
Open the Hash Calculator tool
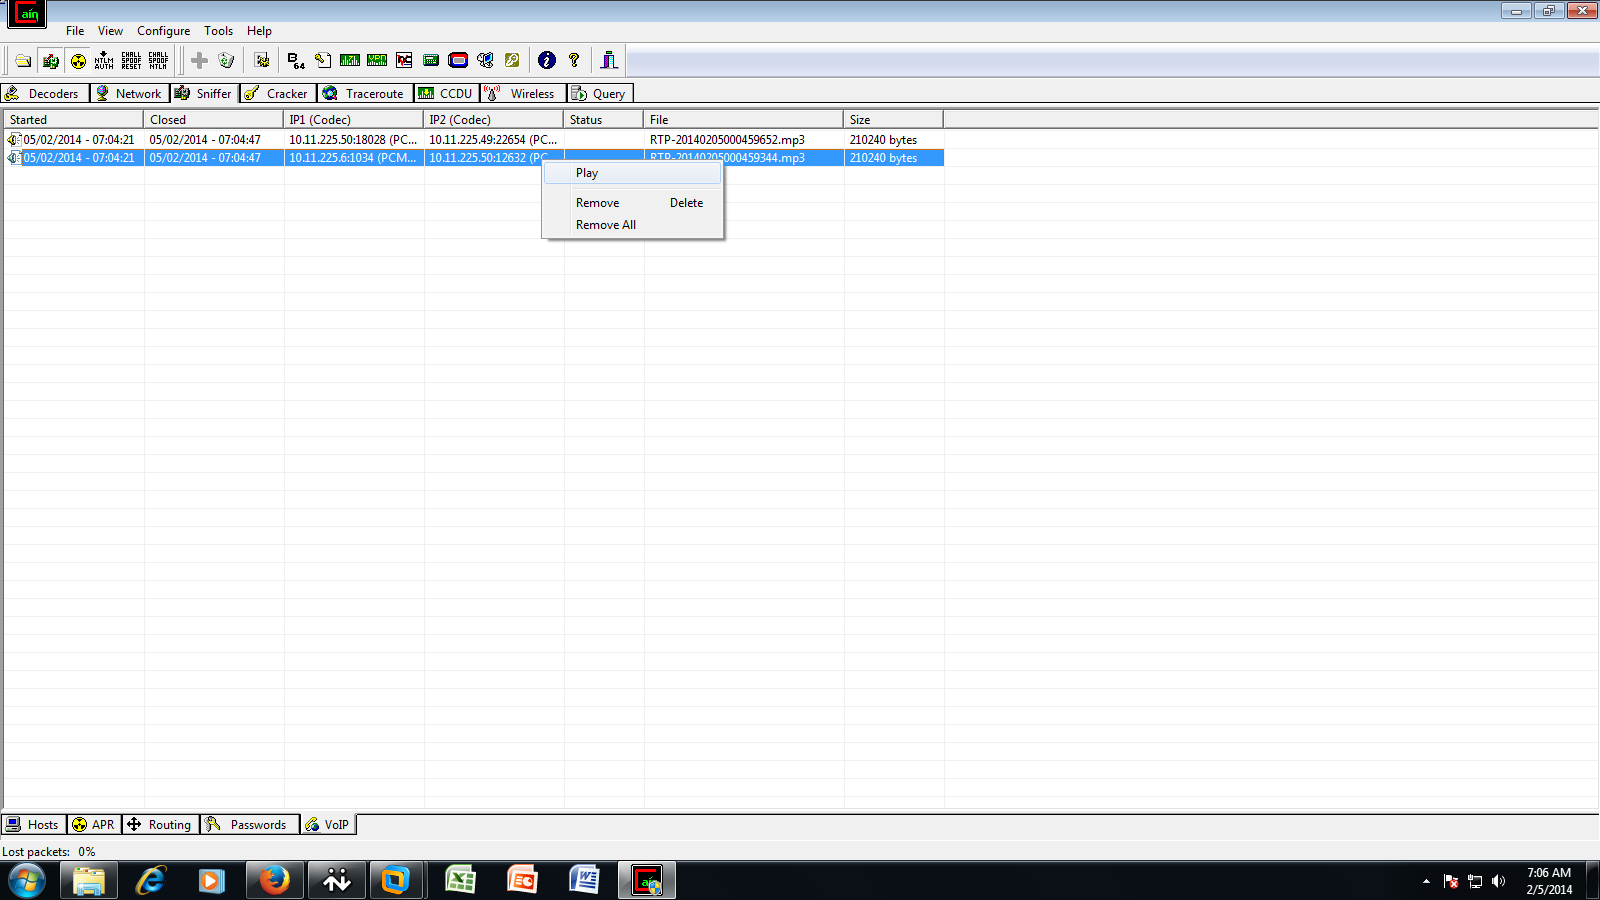(x=431, y=60)
